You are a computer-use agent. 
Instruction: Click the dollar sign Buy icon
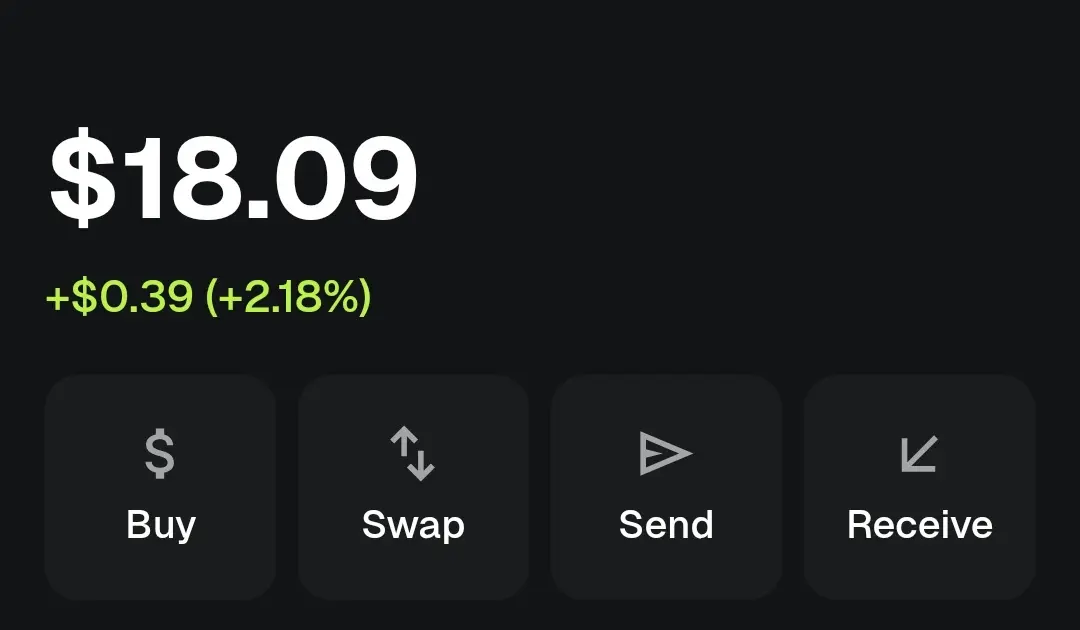pos(160,454)
